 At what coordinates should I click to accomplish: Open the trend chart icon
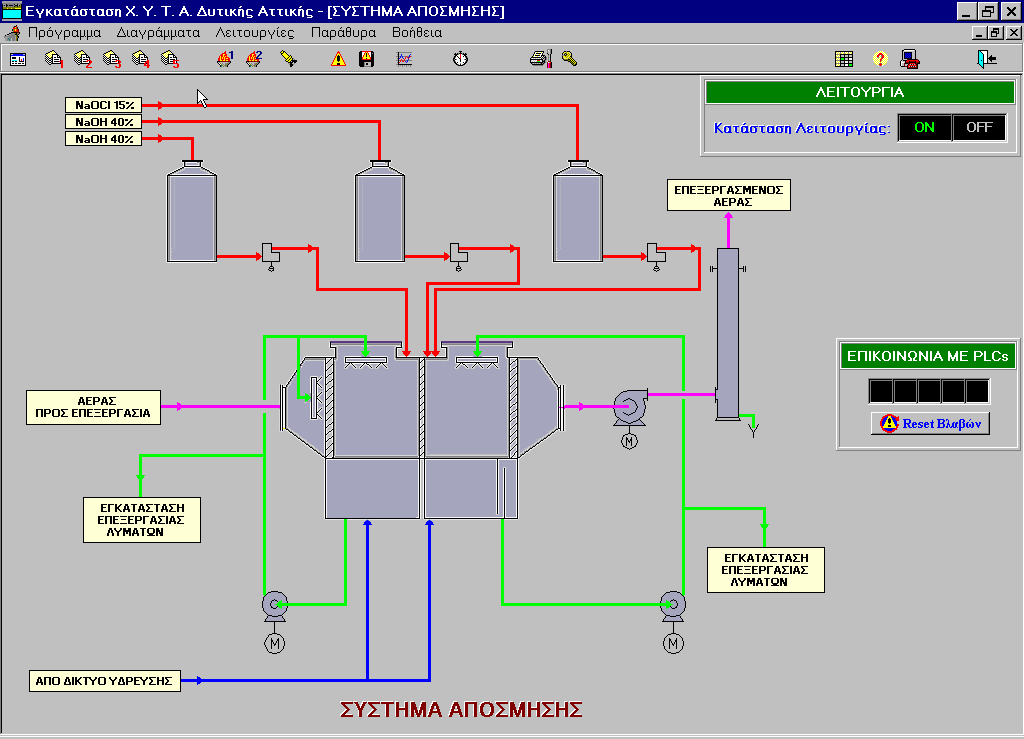405,59
